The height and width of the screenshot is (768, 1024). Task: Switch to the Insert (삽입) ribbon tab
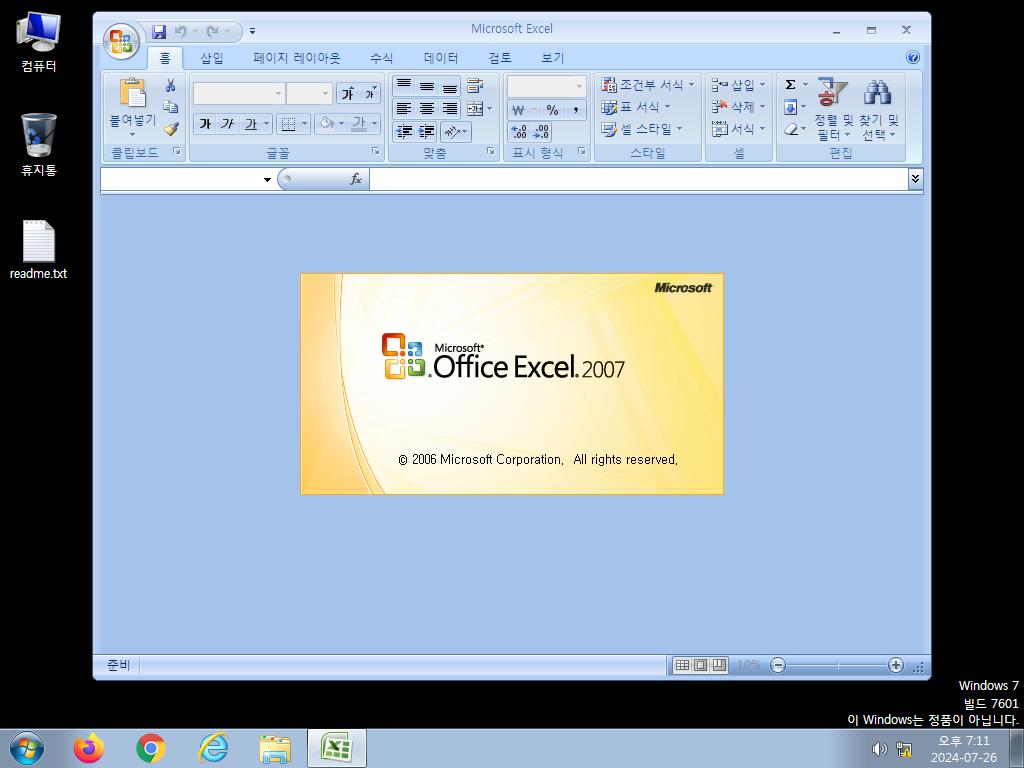(212, 58)
